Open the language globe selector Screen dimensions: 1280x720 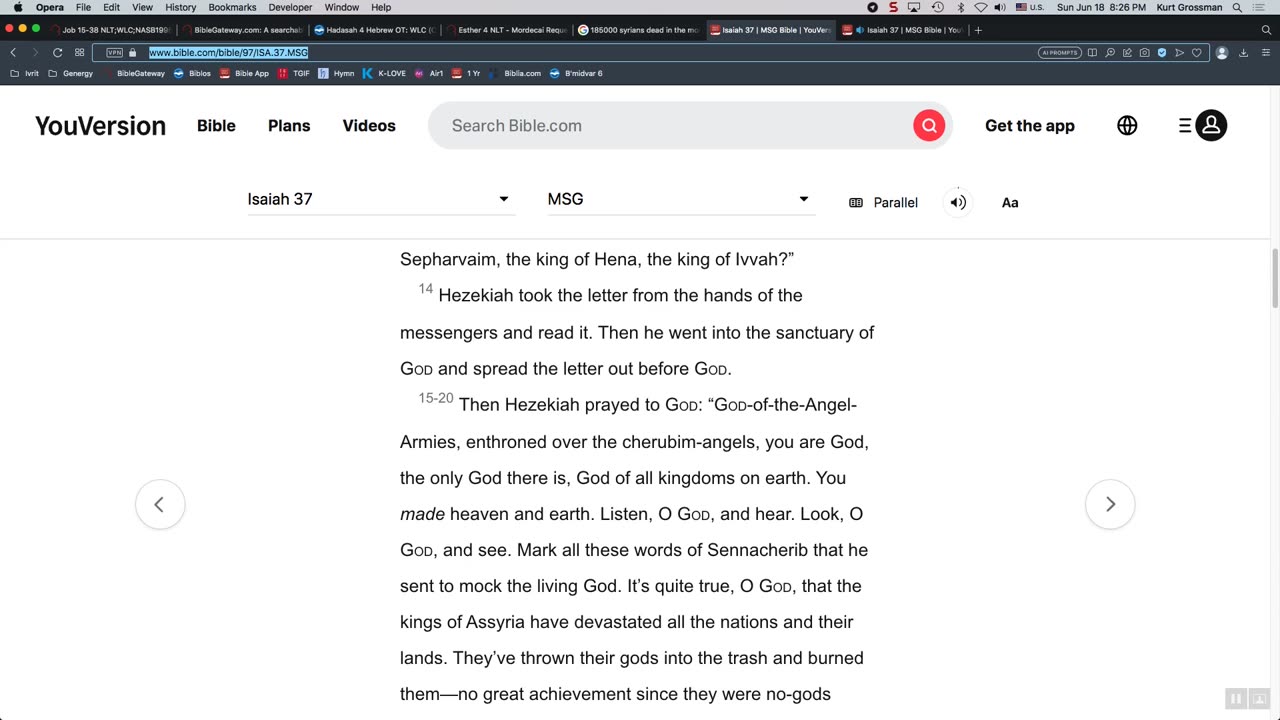click(x=1127, y=125)
